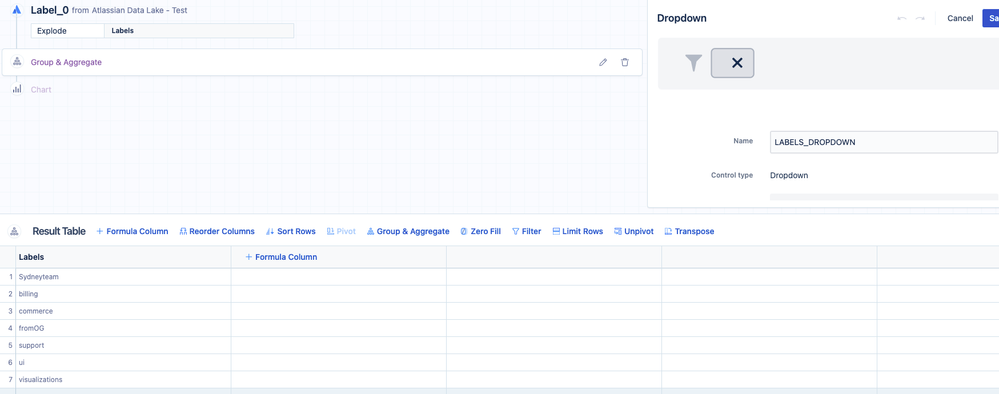Image resolution: width=999 pixels, height=394 pixels.
Task: Add Group & Aggregate from toolbar
Action: (x=408, y=231)
